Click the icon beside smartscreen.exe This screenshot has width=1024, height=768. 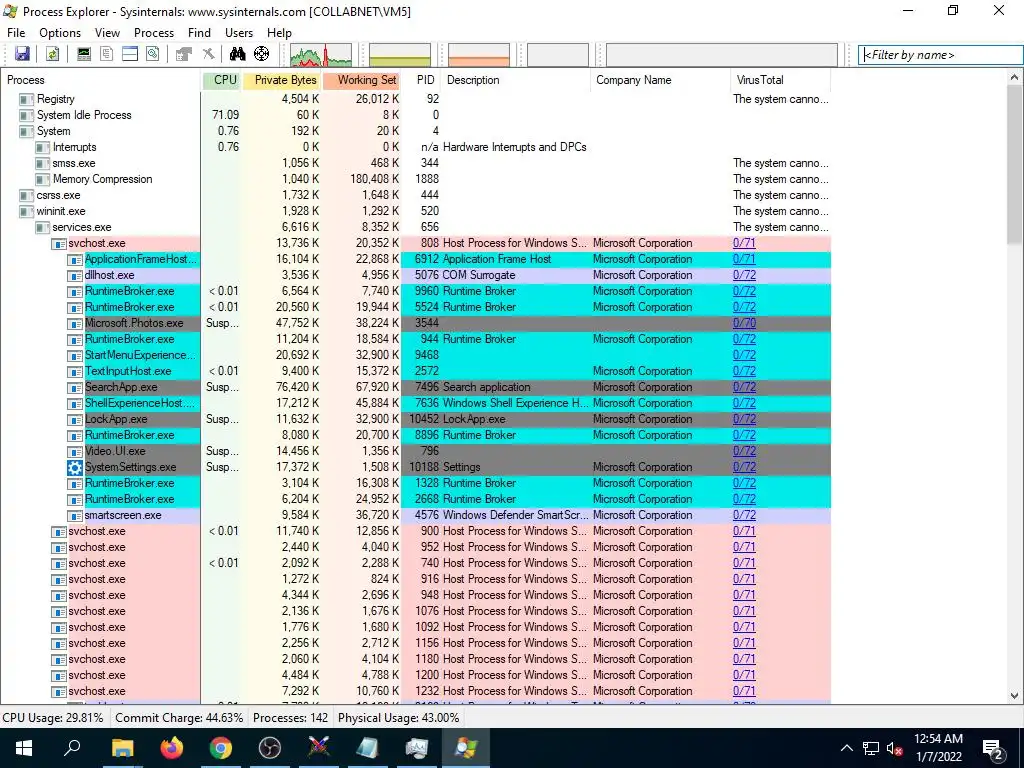[74, 515]
